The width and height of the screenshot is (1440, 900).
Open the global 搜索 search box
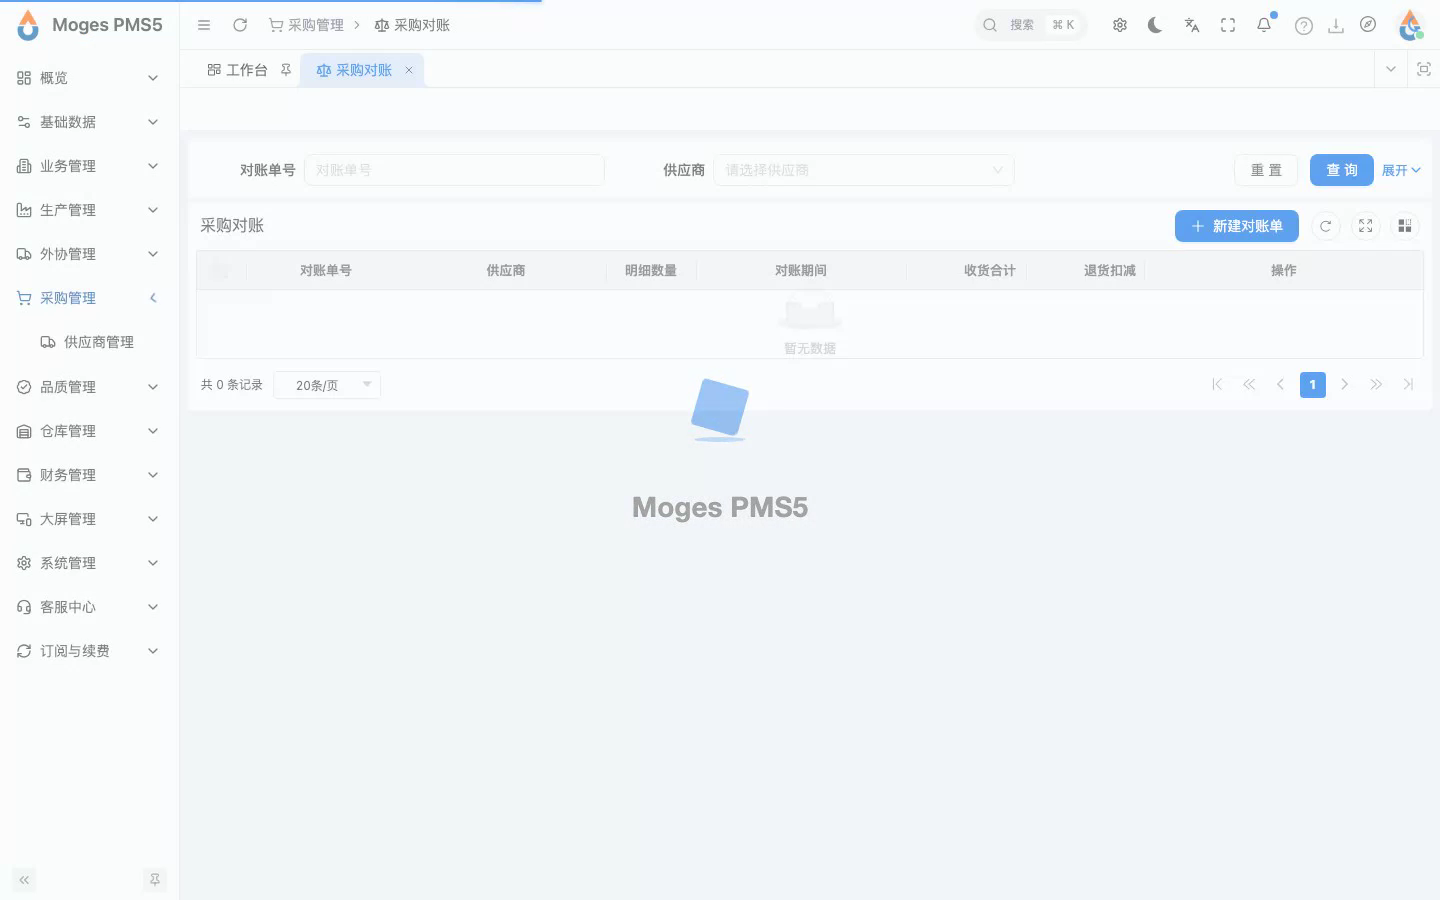coord(1030,25)
